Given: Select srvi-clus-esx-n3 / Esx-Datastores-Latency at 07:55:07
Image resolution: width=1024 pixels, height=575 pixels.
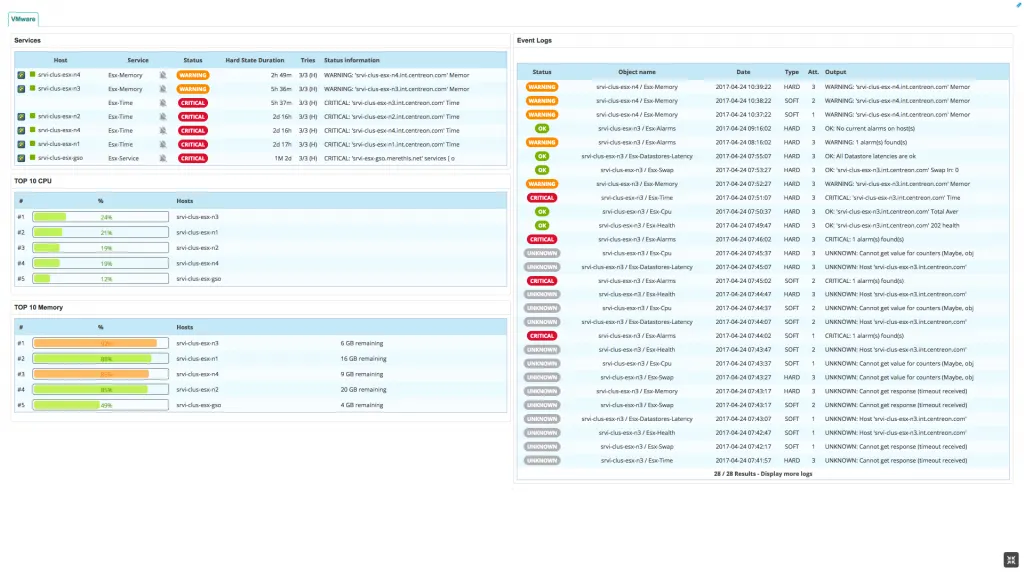Looking at the screenshot, I should tap(637, 156).
